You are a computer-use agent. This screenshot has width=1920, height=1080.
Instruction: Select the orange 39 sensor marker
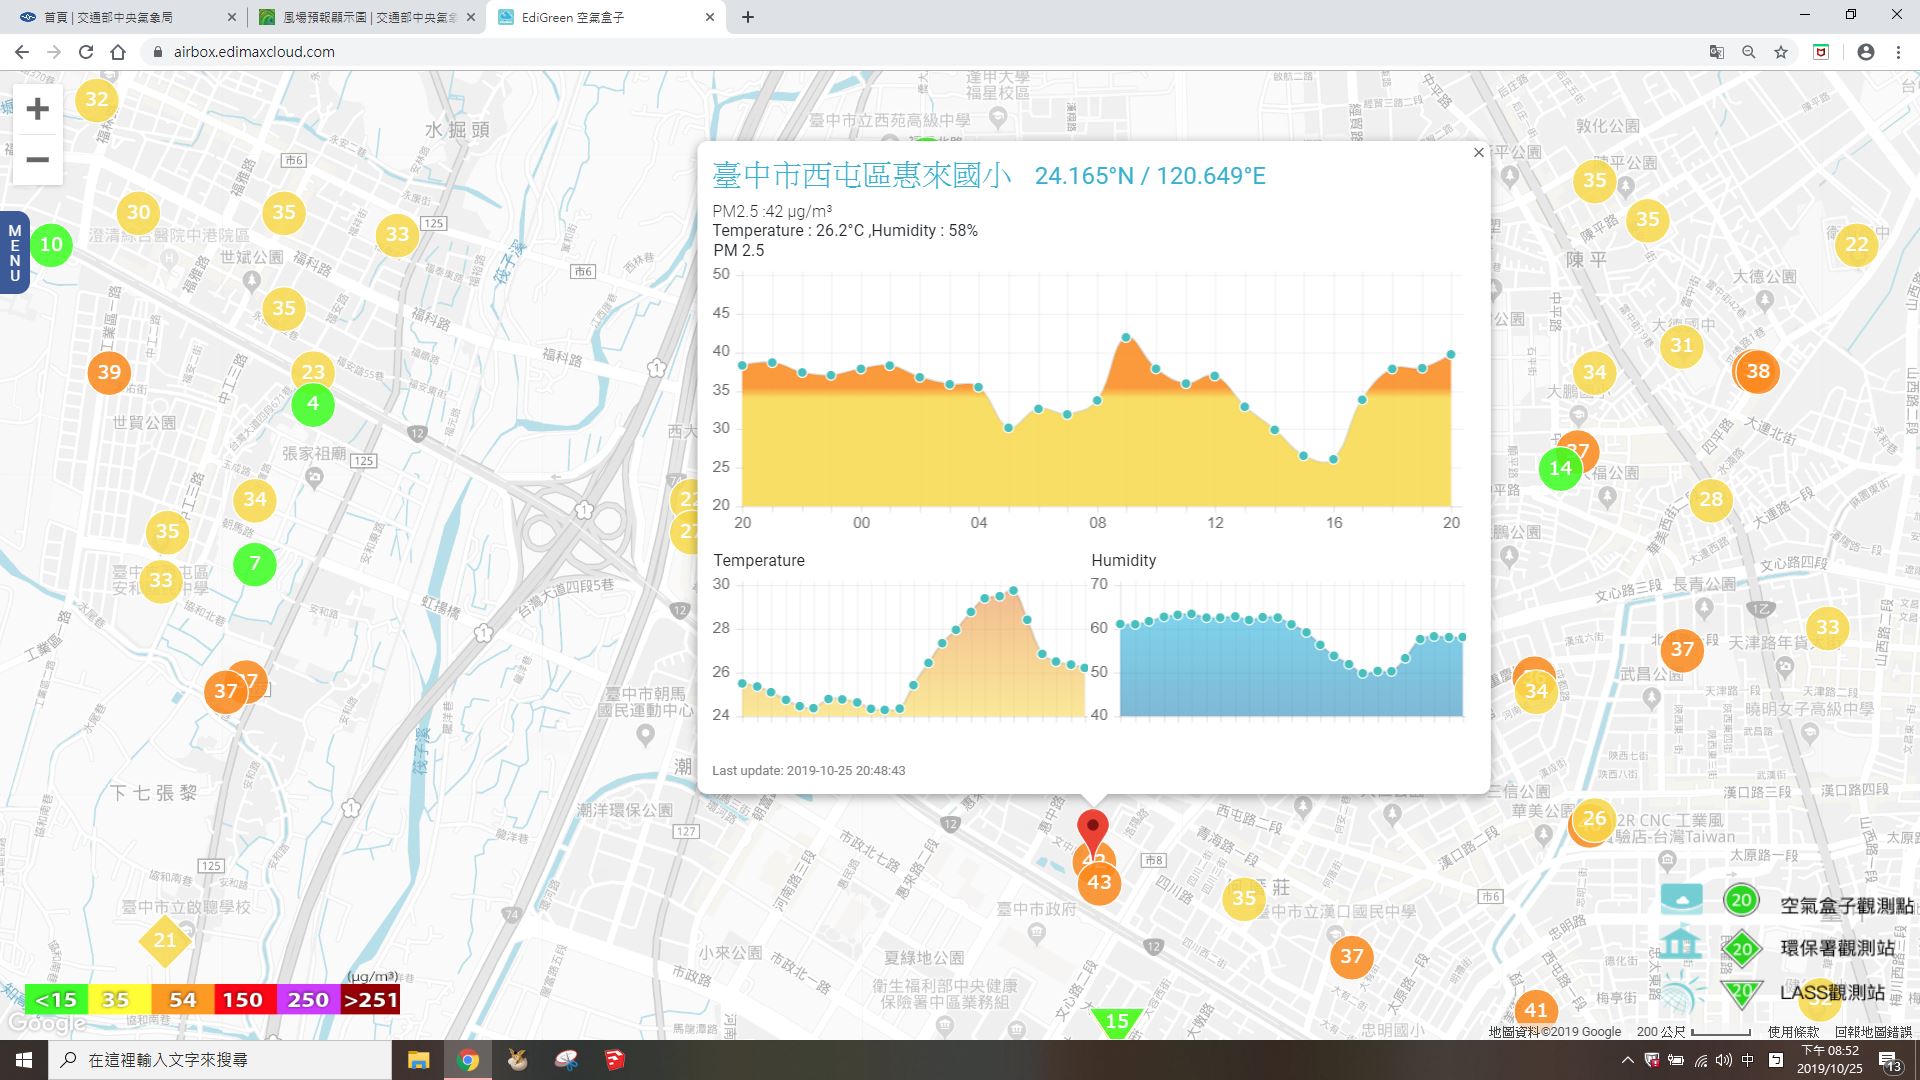[x=109, y=373]
